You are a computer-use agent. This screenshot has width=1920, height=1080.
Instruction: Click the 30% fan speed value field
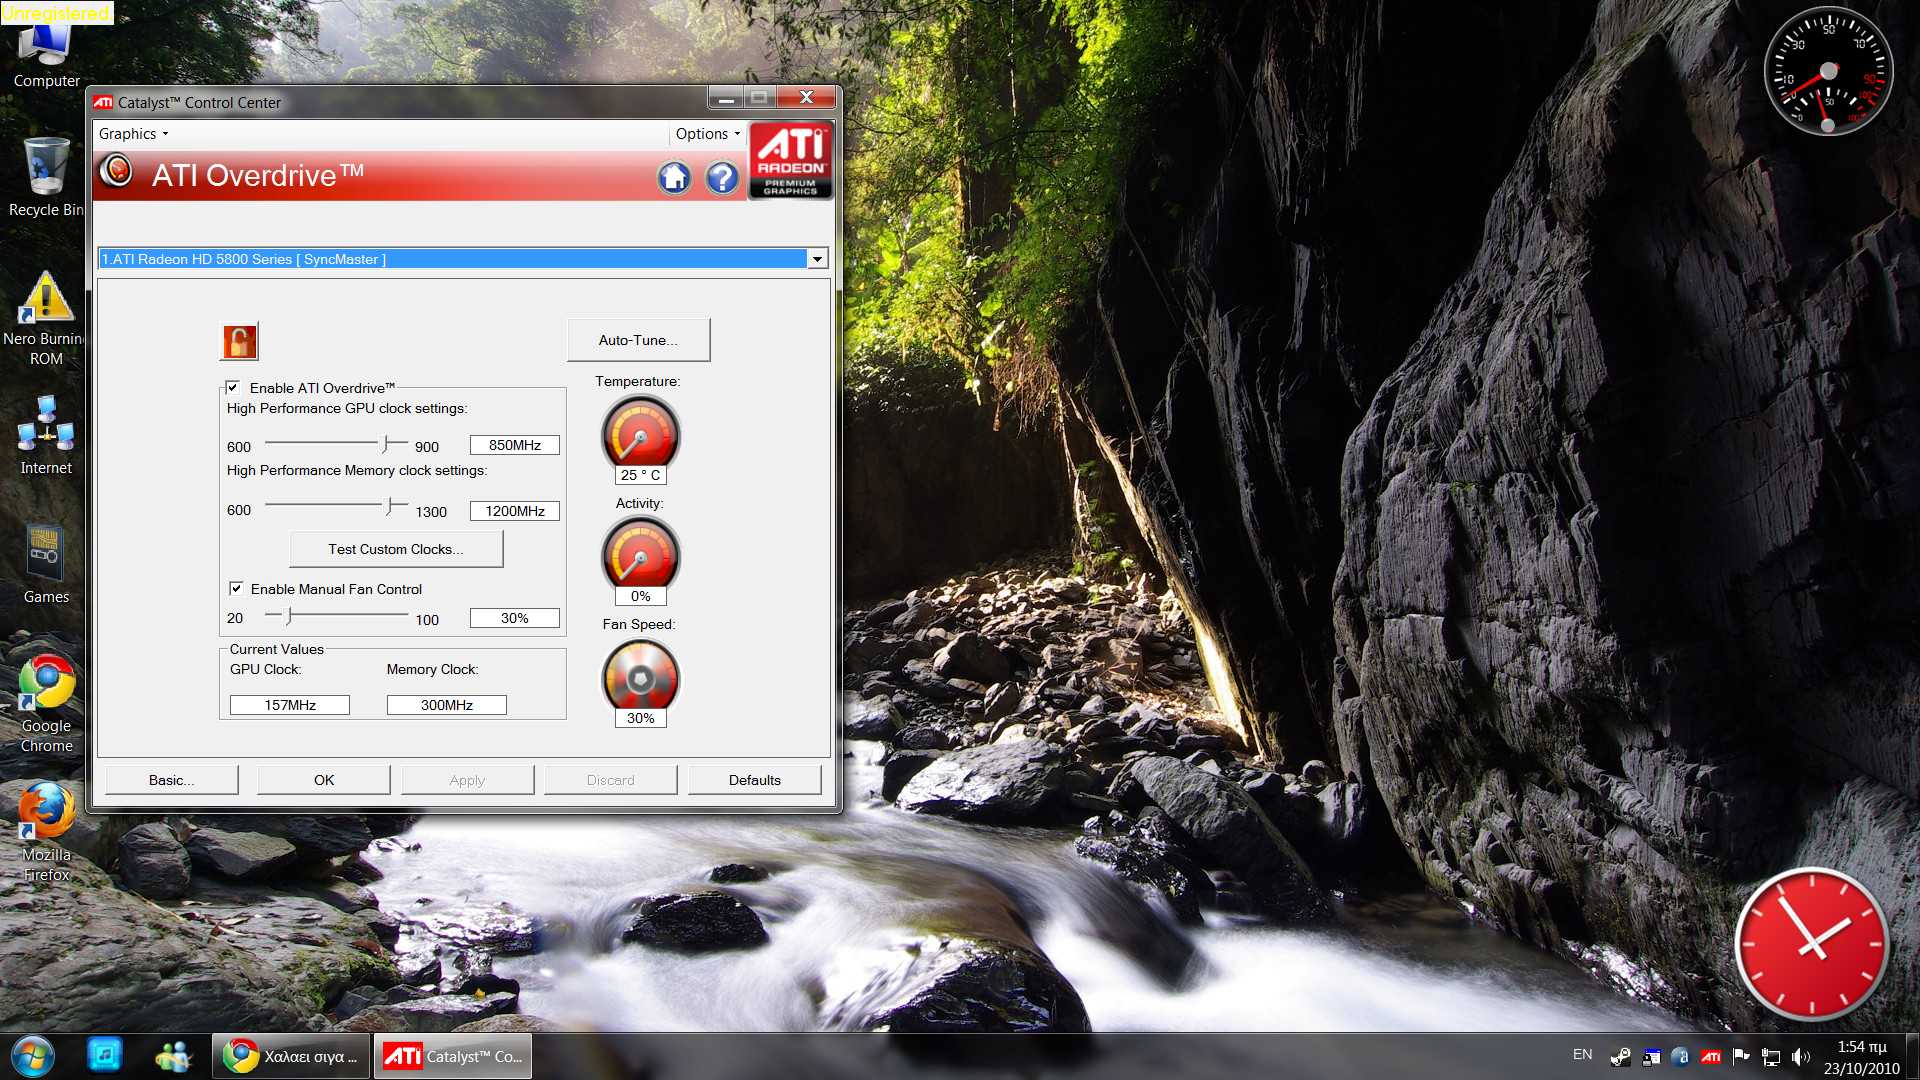pyautogui.click(x=515, y=618)
